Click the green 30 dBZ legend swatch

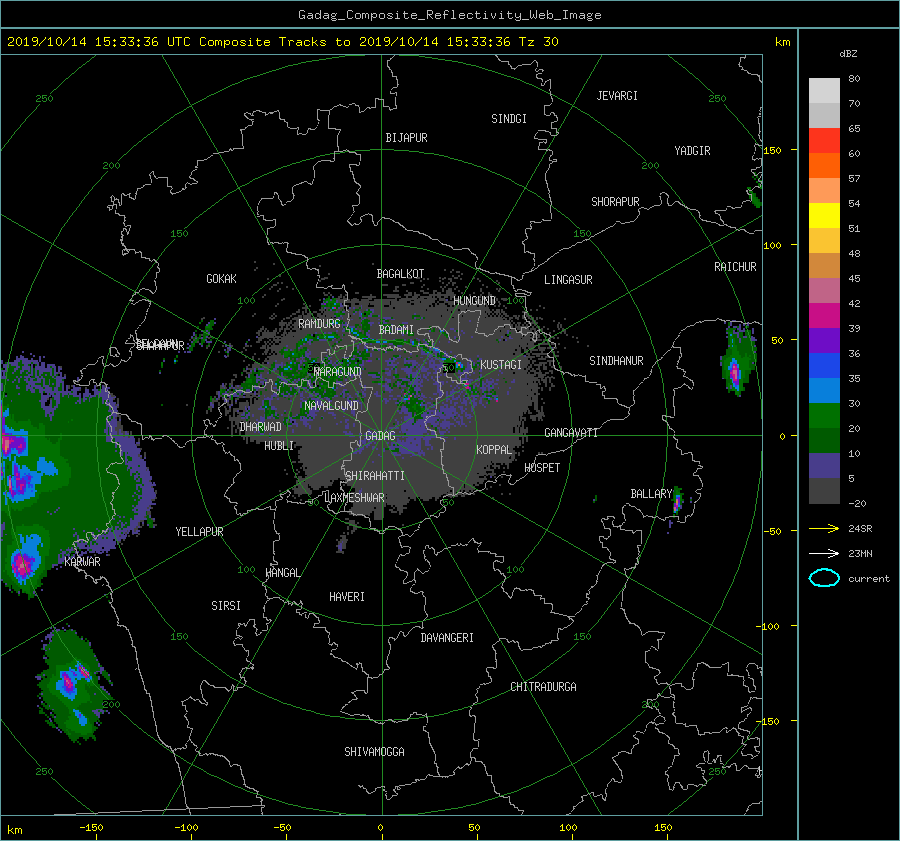point(824,415)
